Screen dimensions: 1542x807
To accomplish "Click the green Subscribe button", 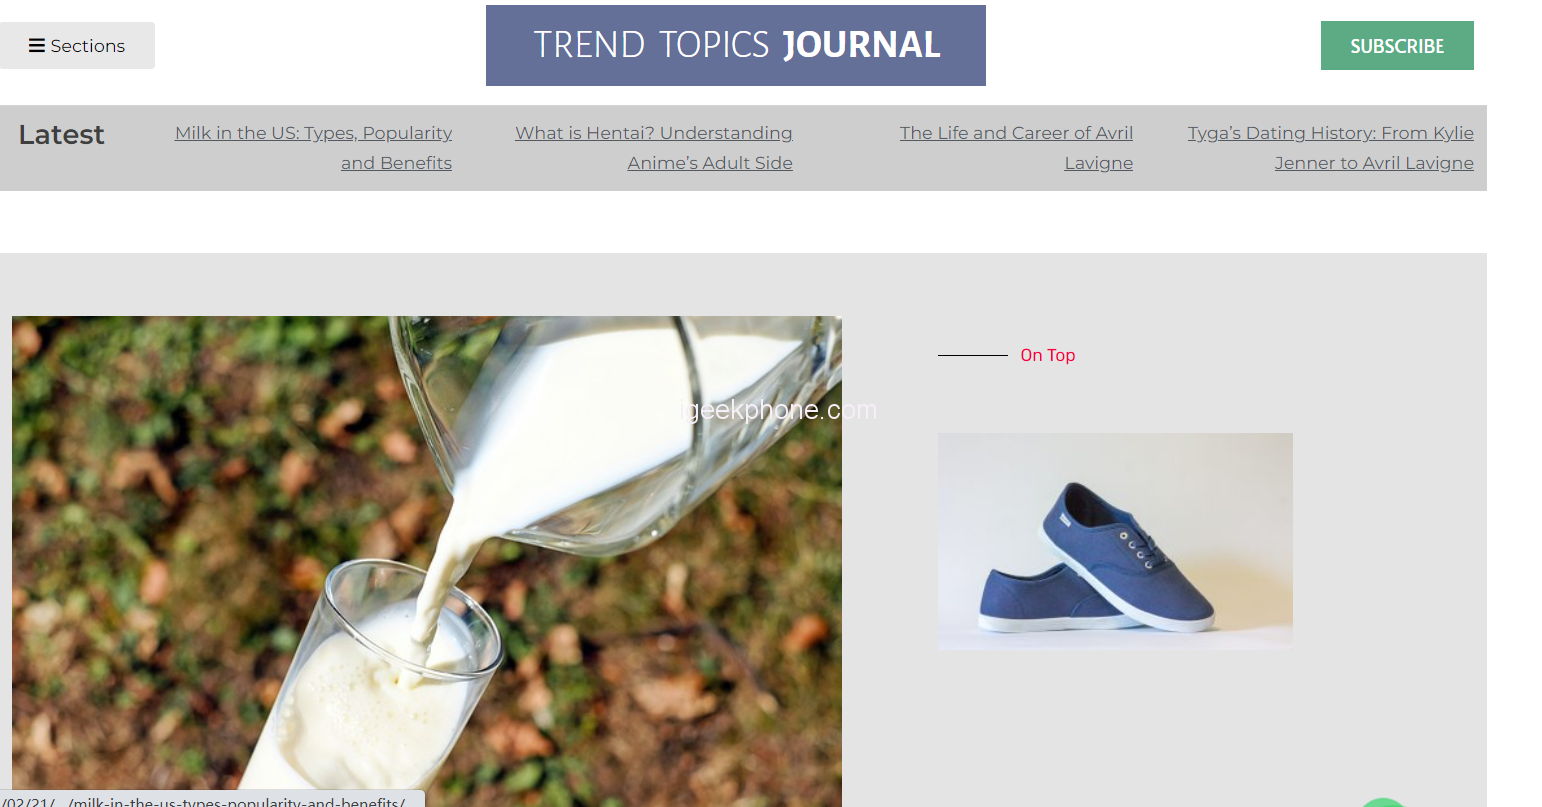I will tap(1397, 46).
